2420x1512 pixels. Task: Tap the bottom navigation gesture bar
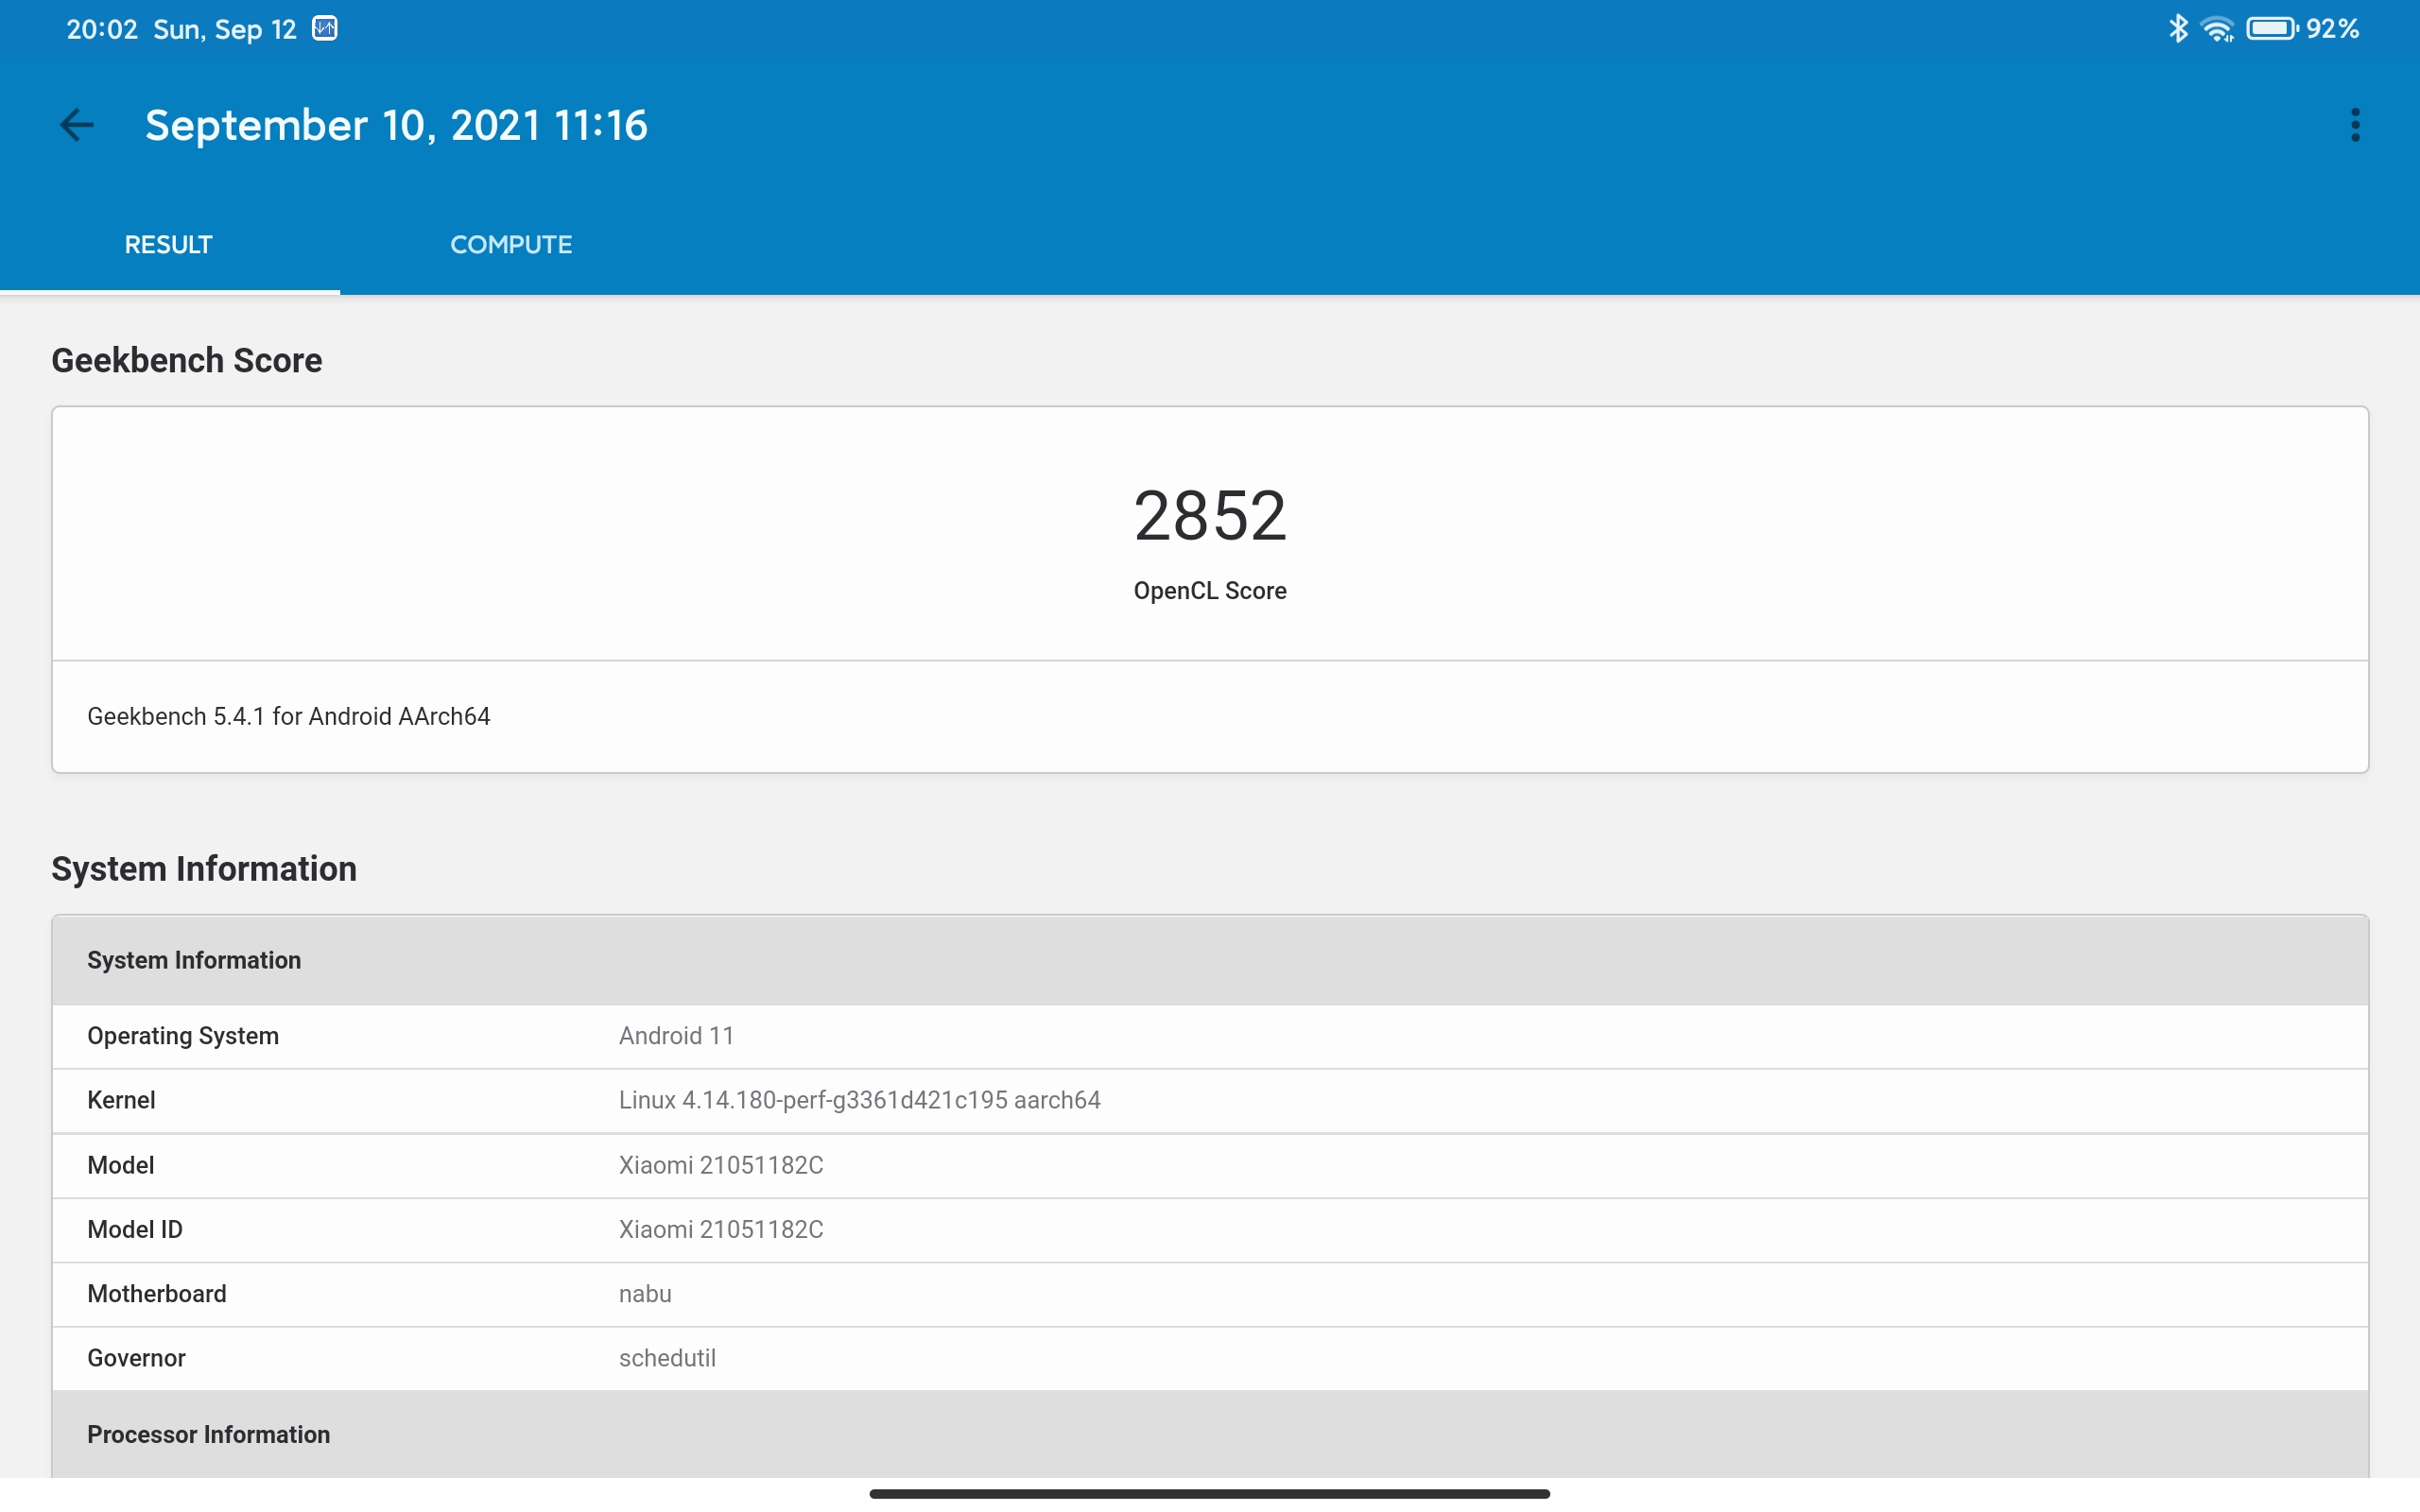pos(1209,1493)
